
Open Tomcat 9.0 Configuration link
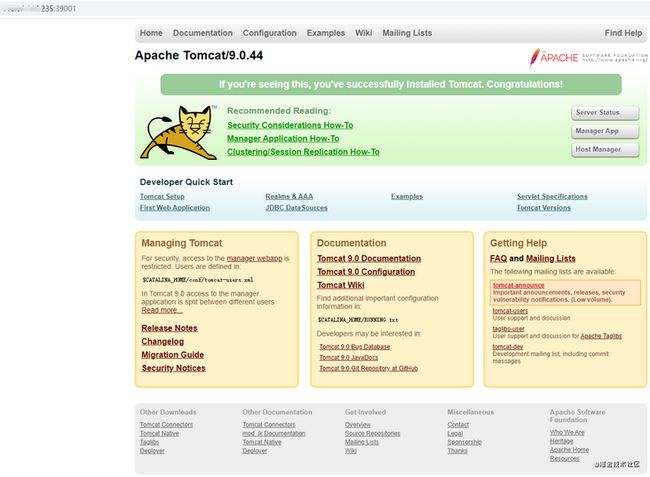[x=366, y=272]
